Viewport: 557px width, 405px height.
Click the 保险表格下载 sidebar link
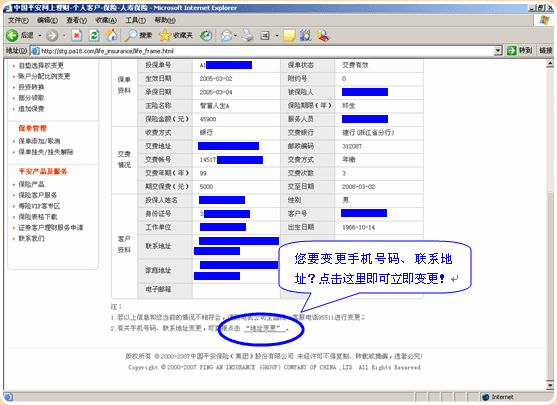38,217
